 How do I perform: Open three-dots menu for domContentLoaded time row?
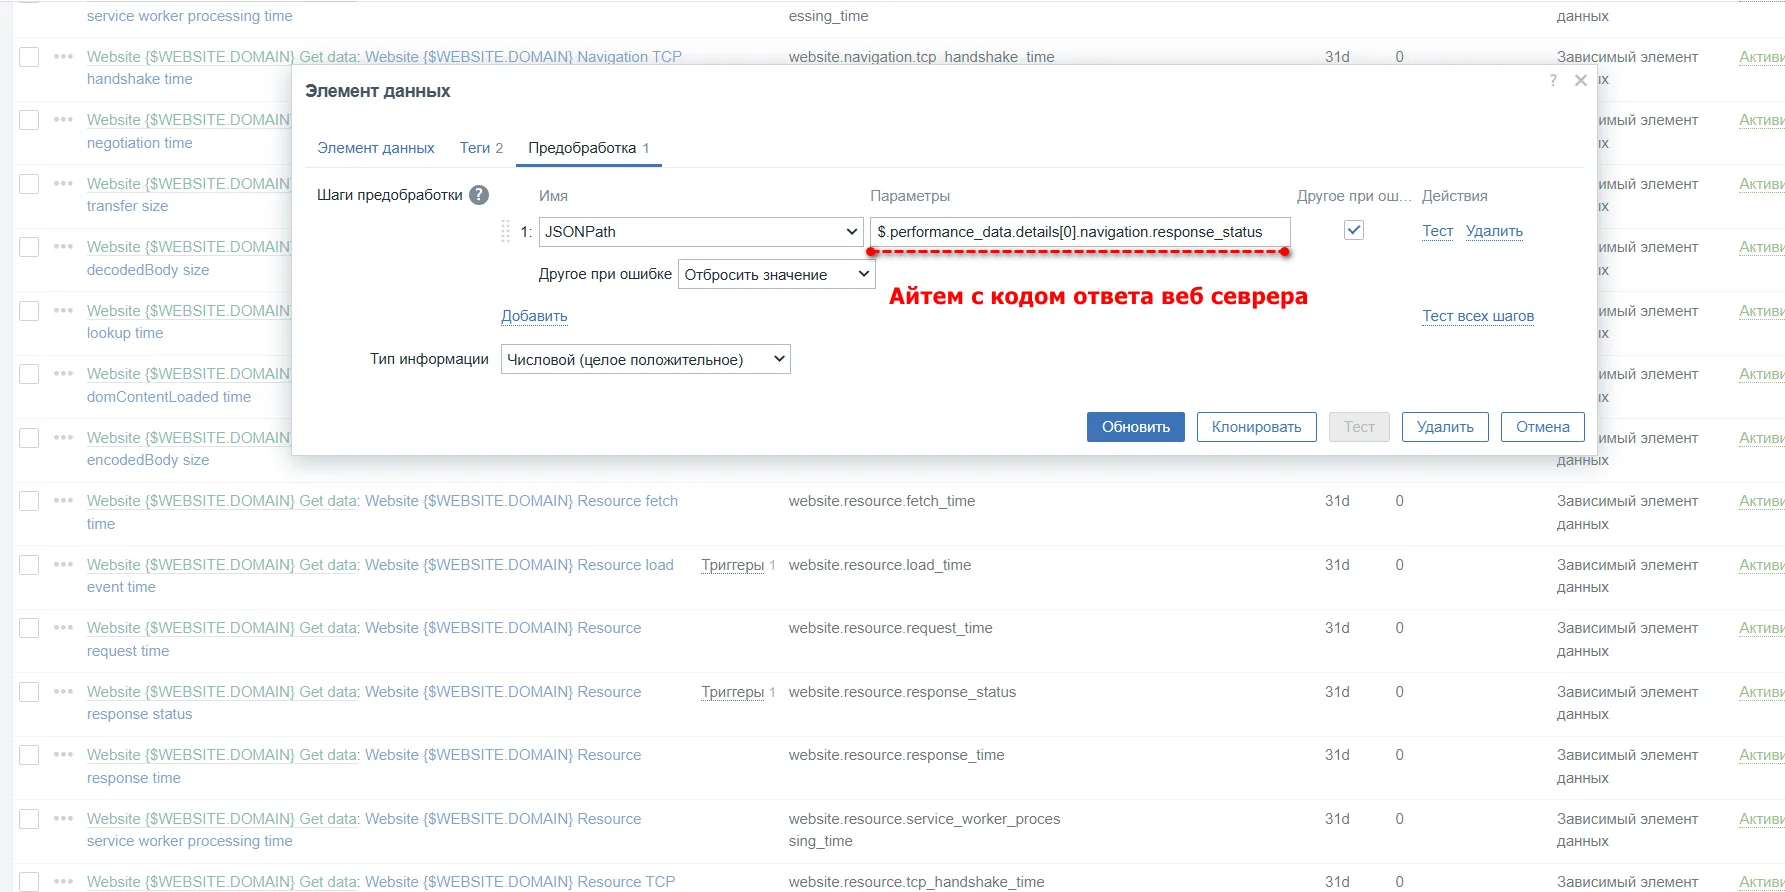(64, 373)
